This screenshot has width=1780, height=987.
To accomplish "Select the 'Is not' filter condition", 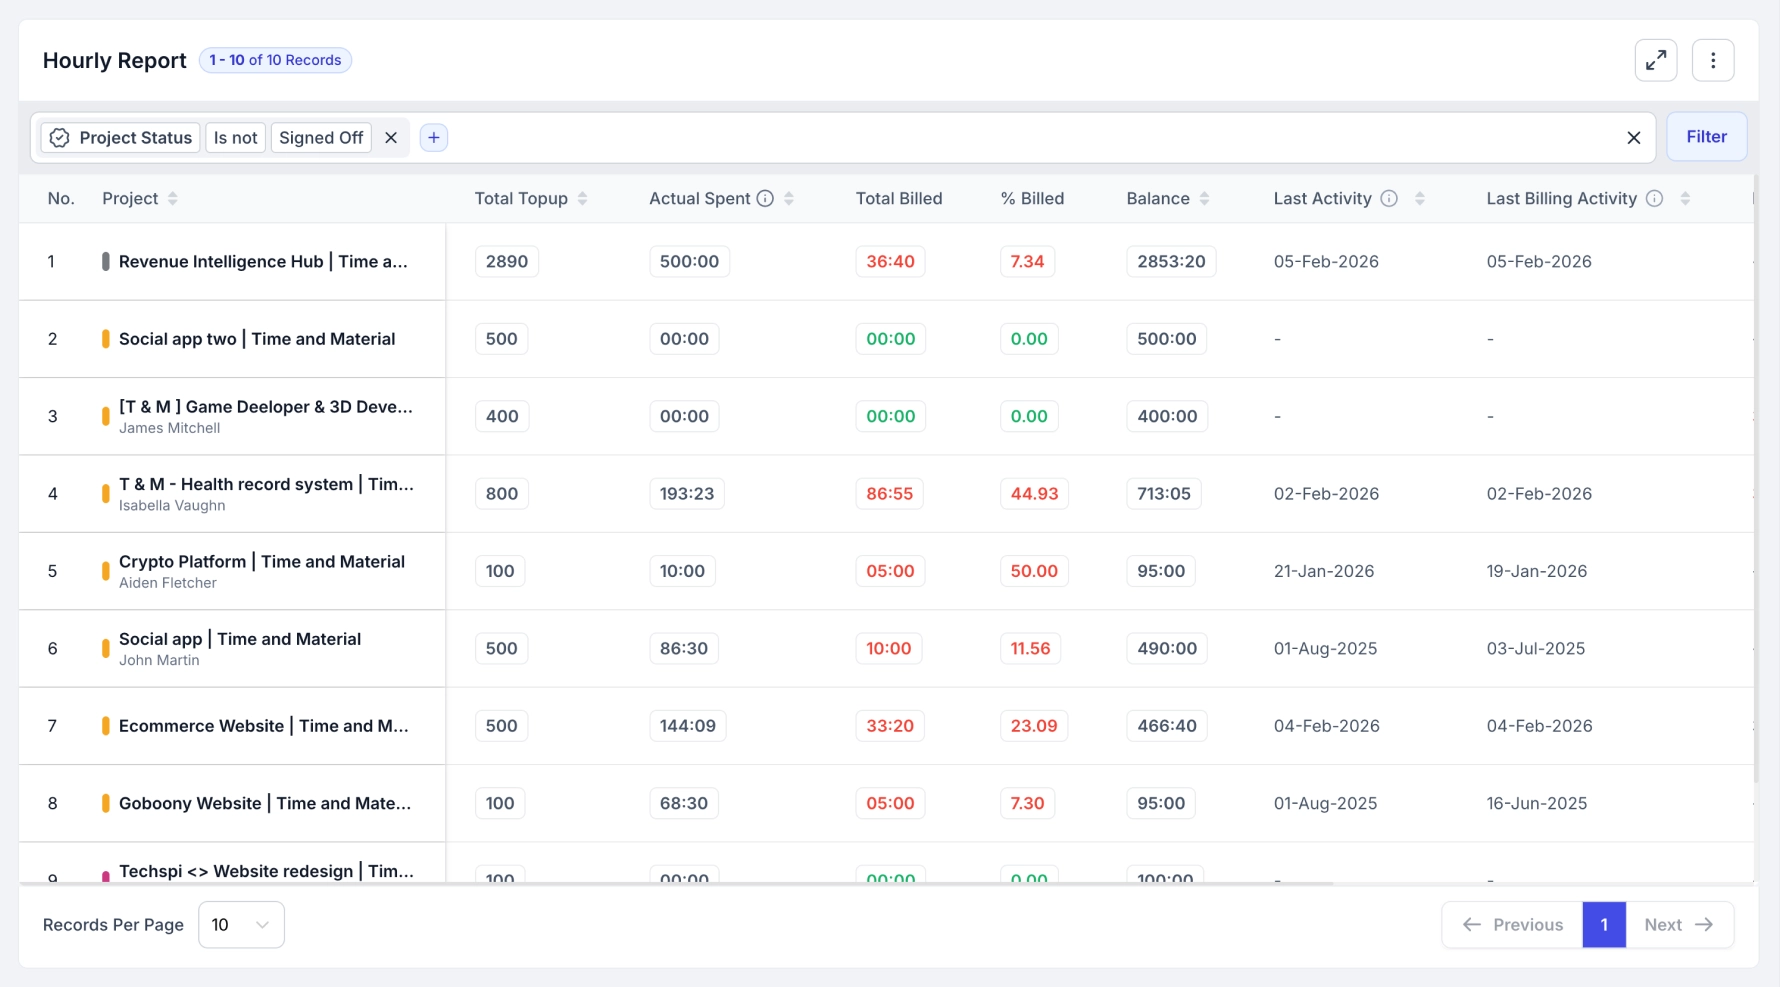I will (x=235, y=137).
